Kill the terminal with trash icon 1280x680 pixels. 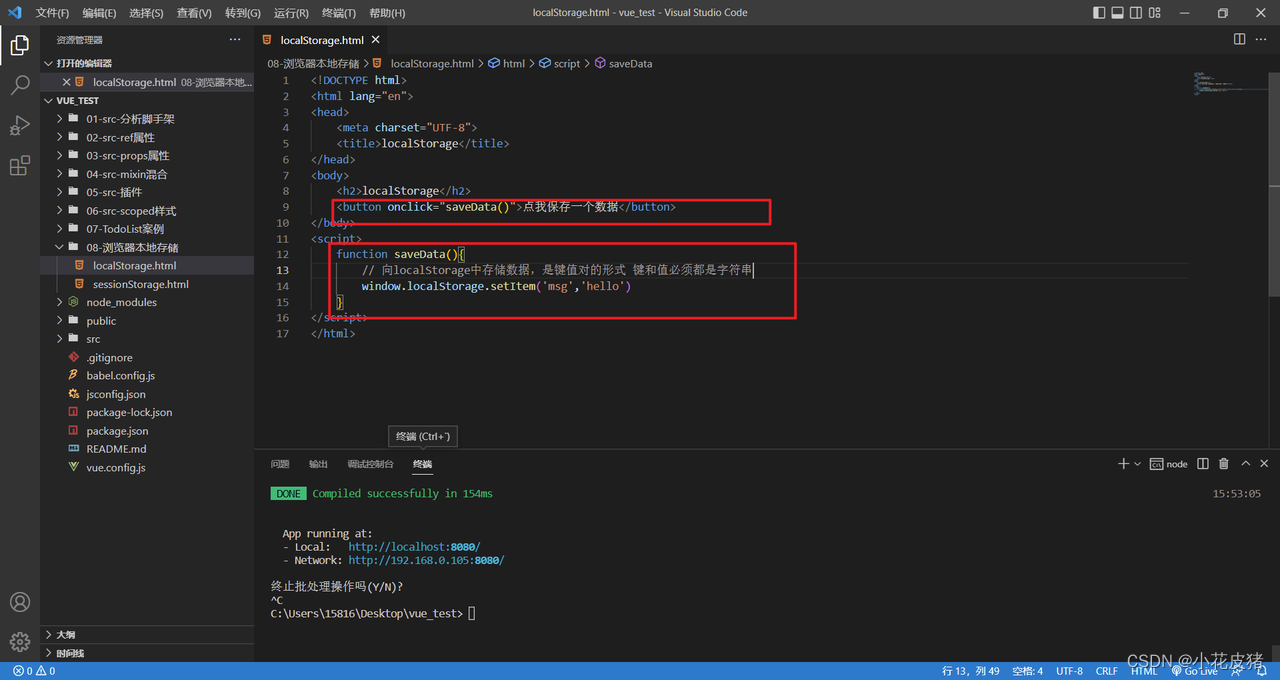point(1224,464)
